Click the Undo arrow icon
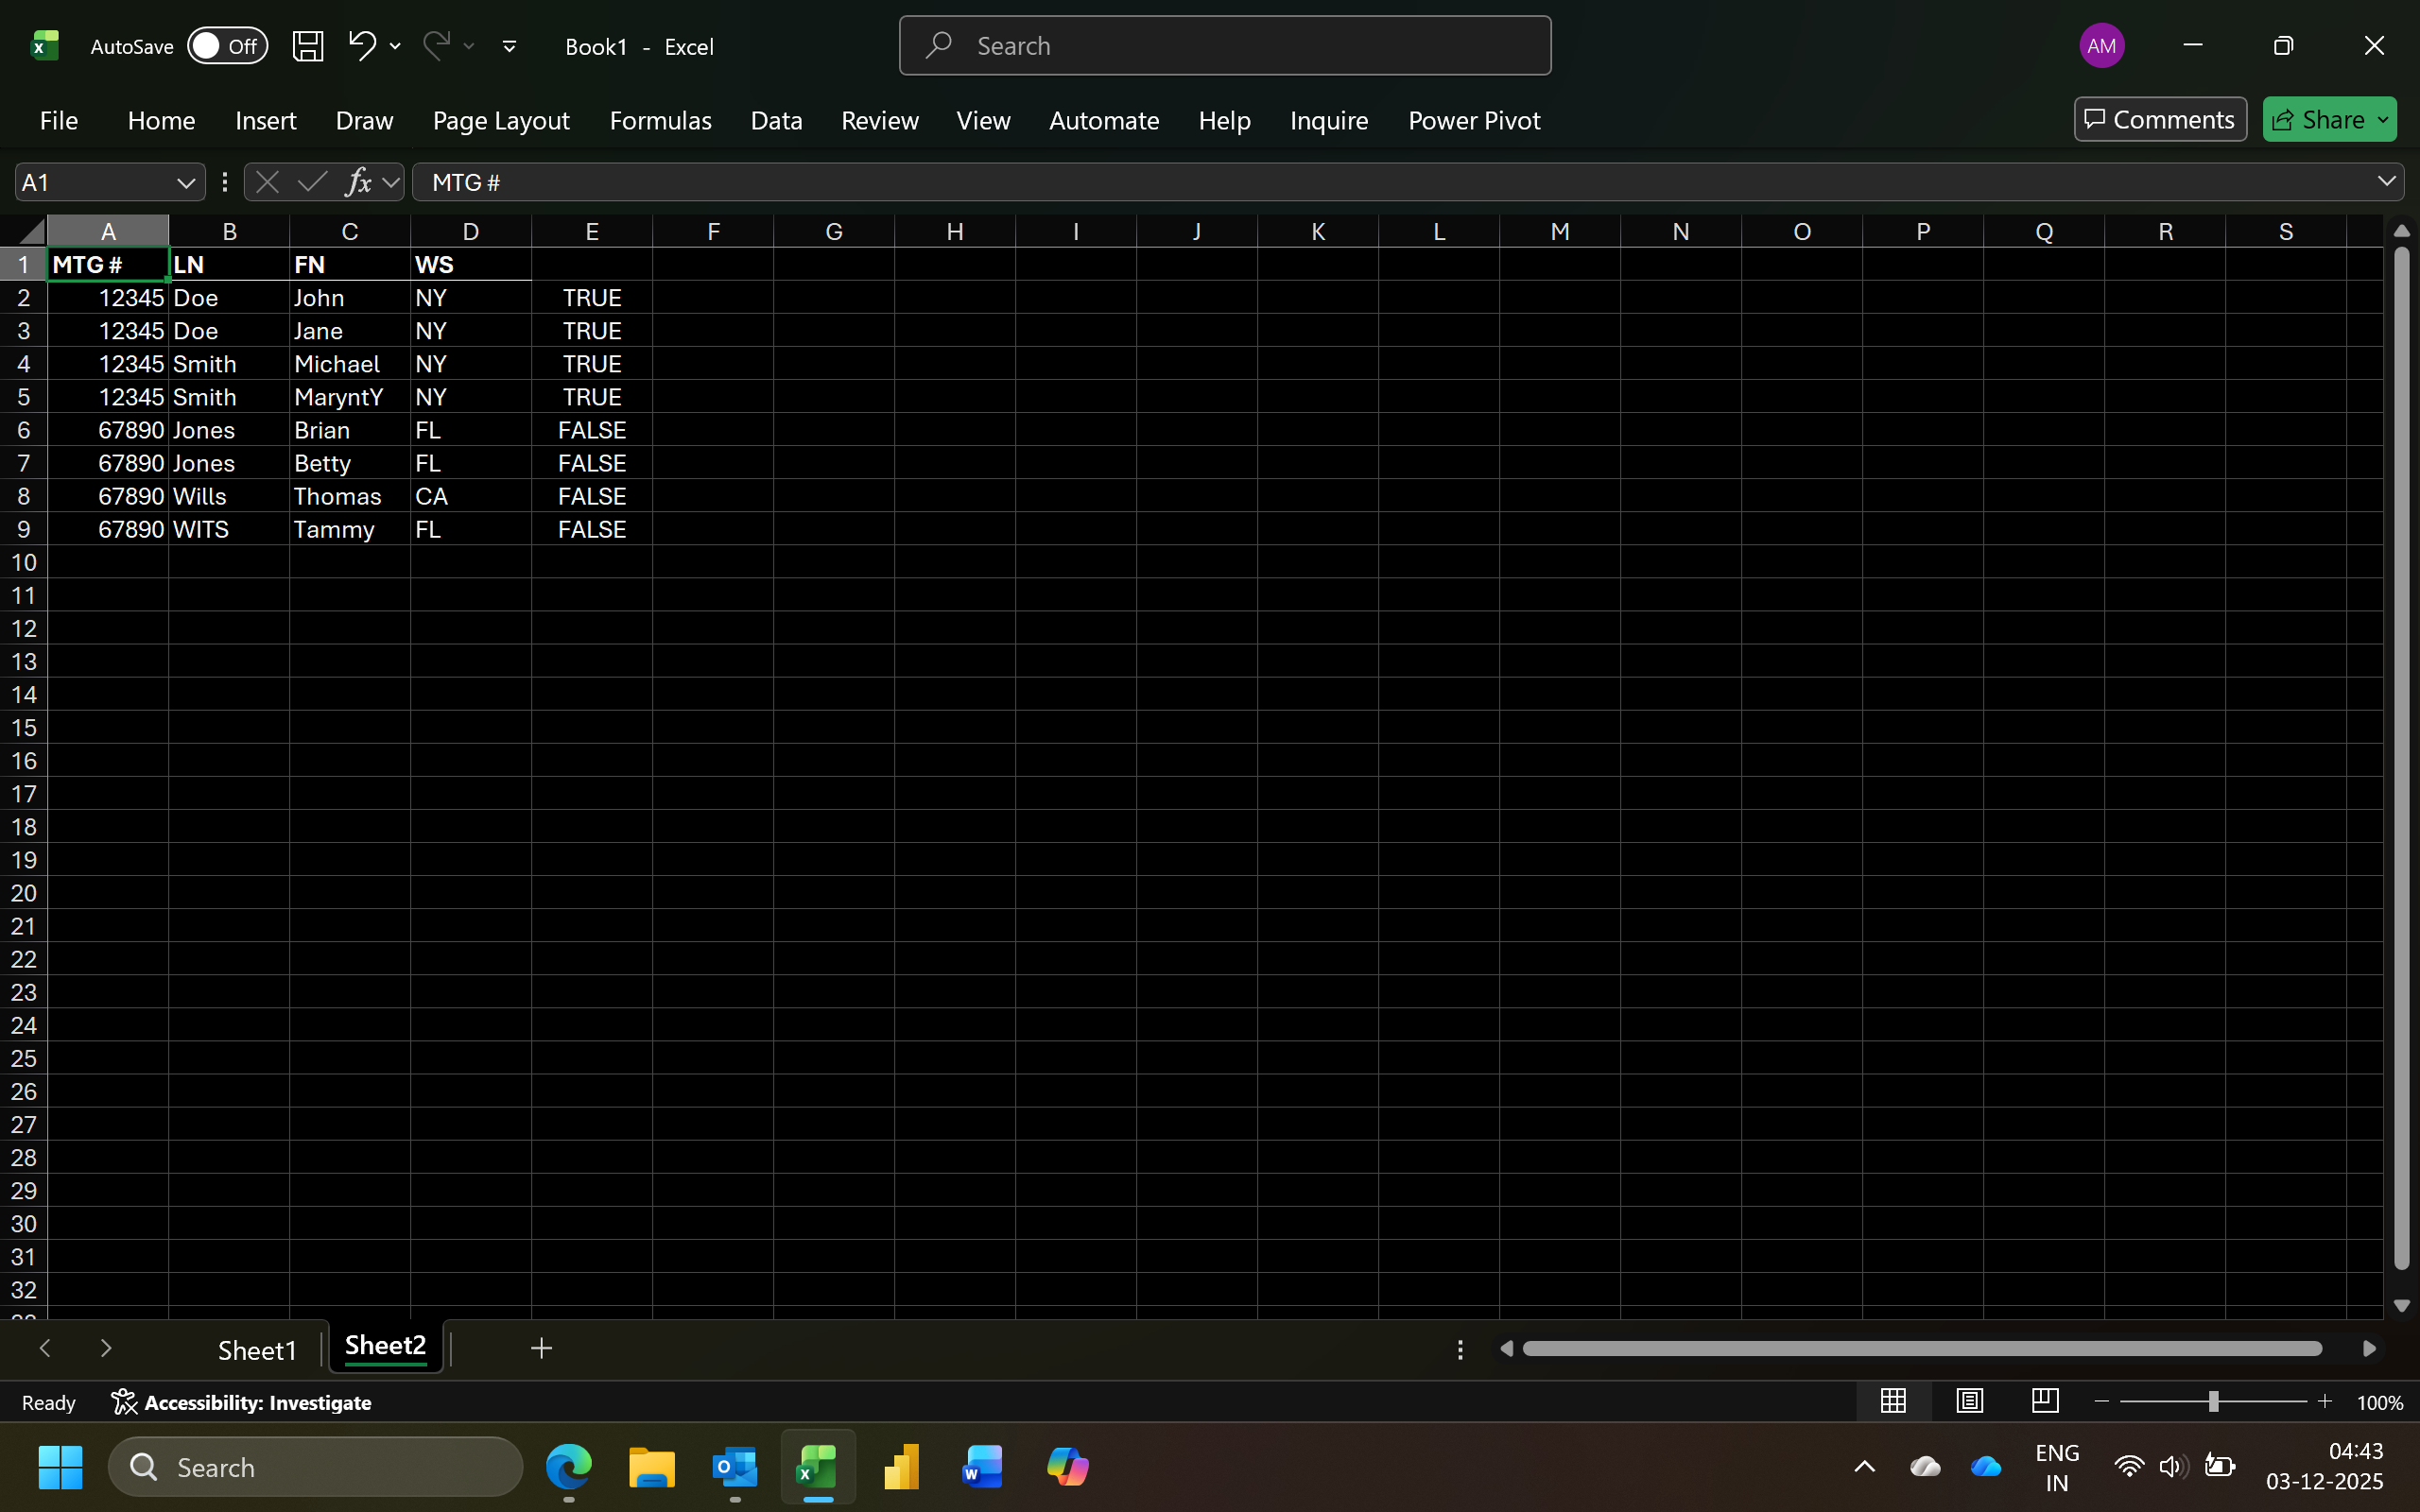 click(x=361, y=45)
